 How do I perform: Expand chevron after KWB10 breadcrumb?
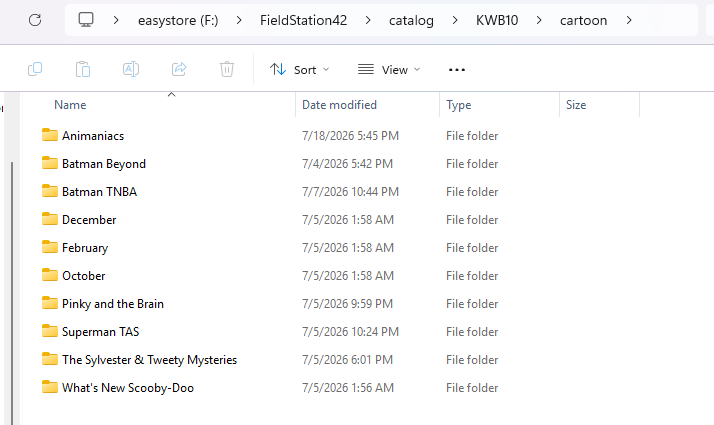pyautogui.click(x=539, y=20)
